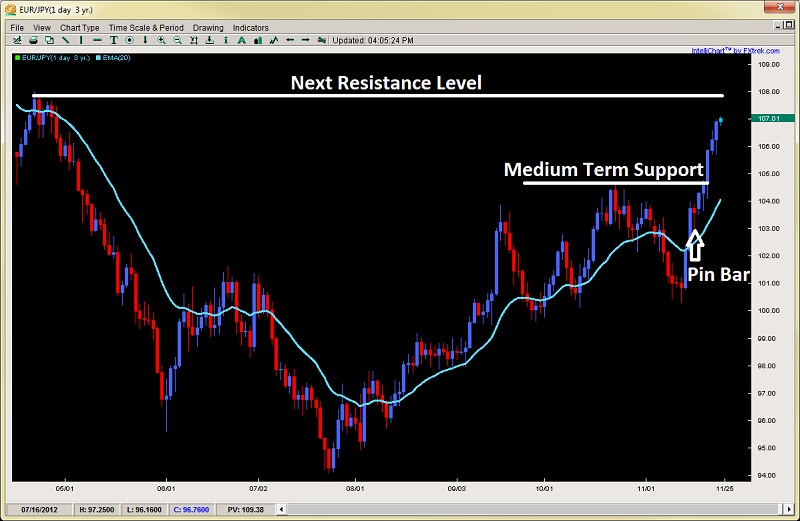
Task: Click the zoom in magnifier icon
Action: pyautogui.click(x=161, y=40)
